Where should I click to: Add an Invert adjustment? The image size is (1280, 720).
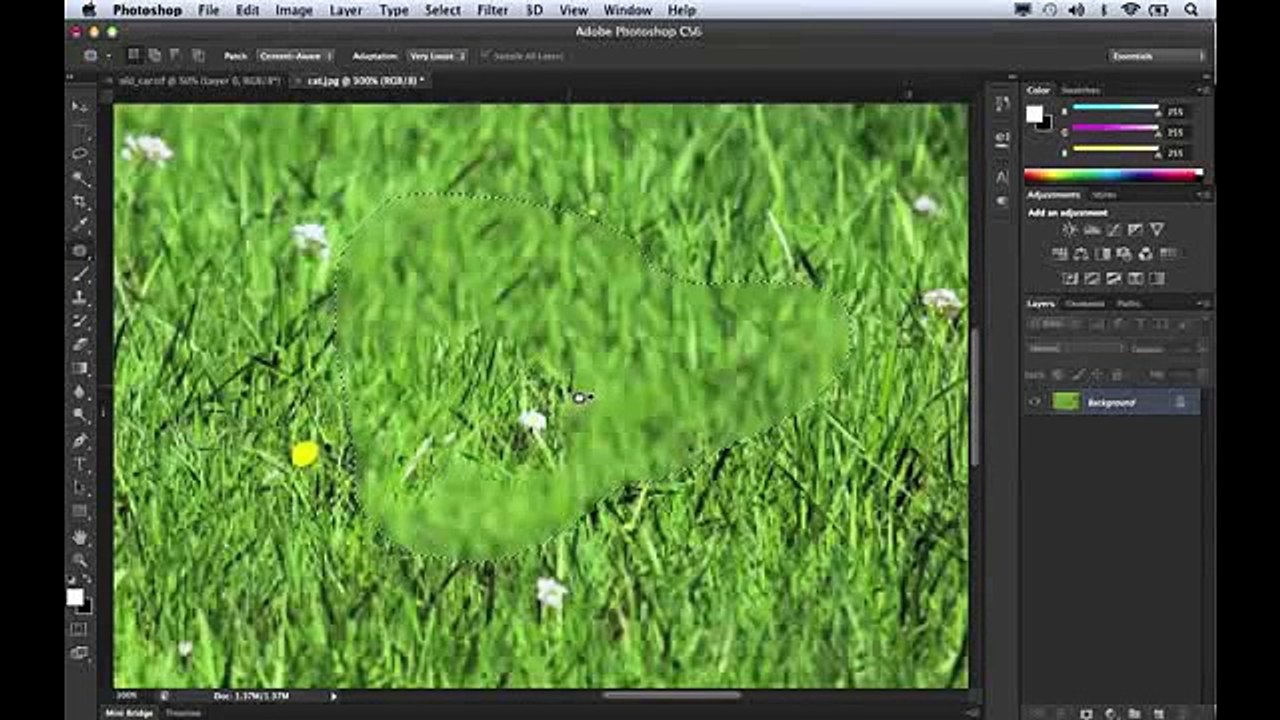tap(1070, 278)
